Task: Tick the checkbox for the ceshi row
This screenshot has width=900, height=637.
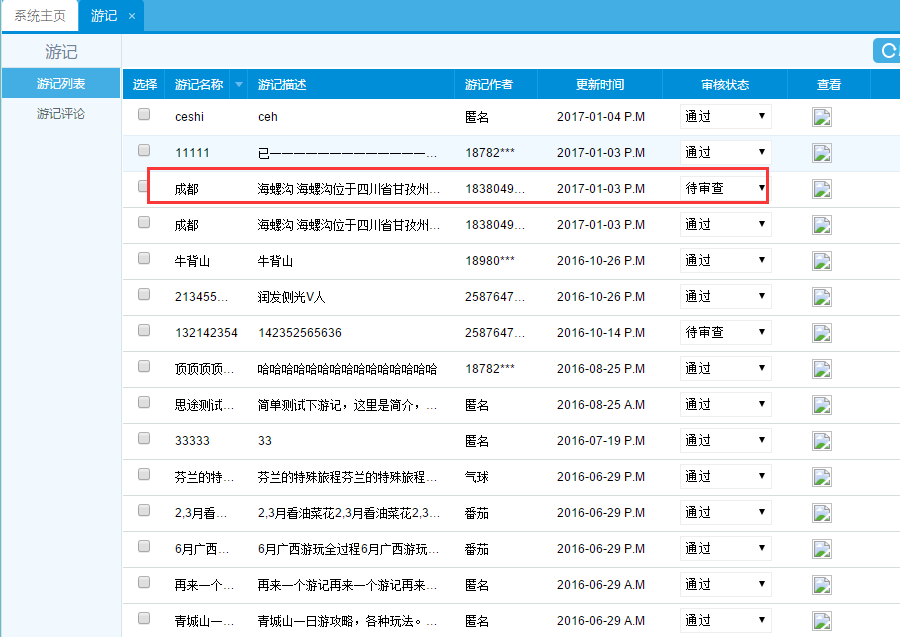Action: tap(144, 115)
